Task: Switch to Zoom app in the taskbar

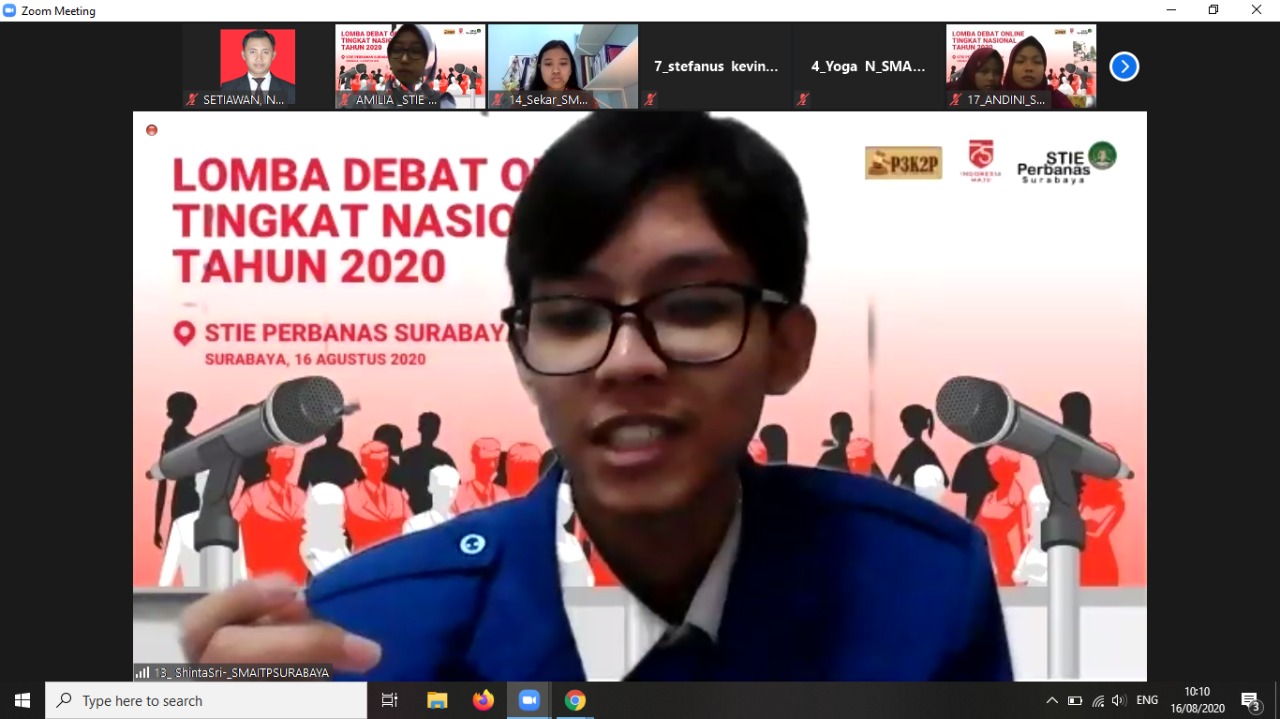Action: point(529,700)
